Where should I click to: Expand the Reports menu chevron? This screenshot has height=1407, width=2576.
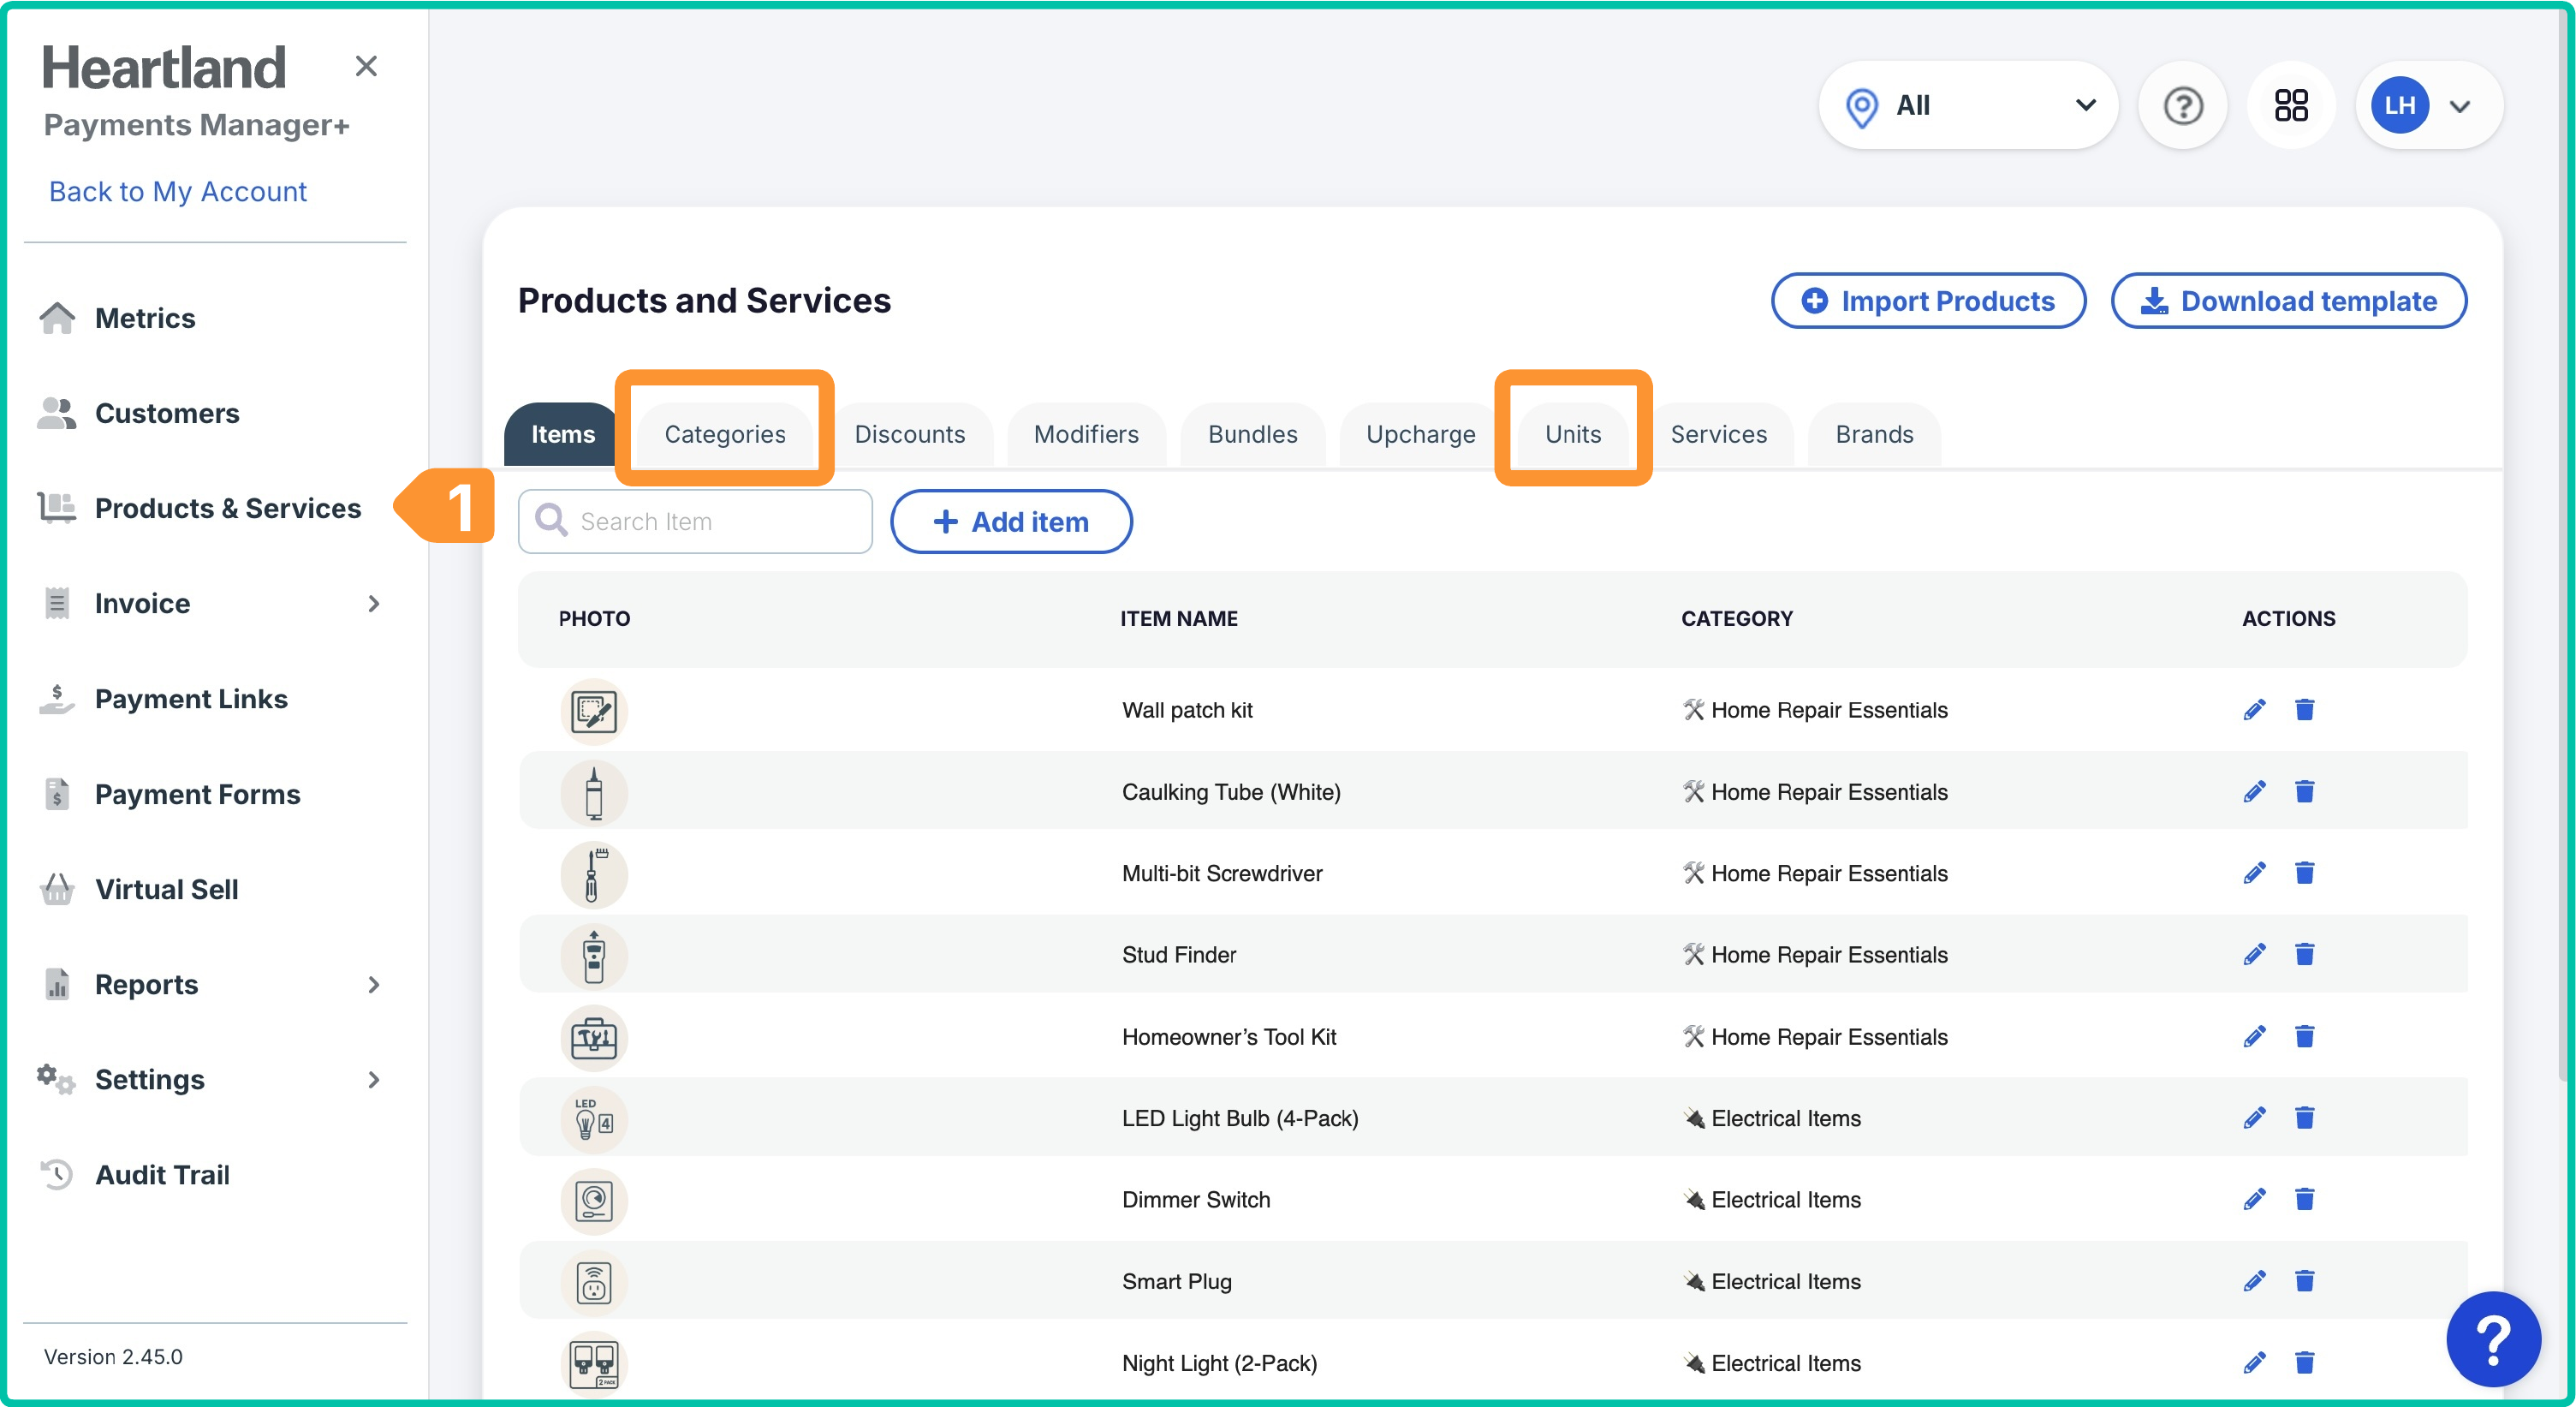tap(374, 985)
